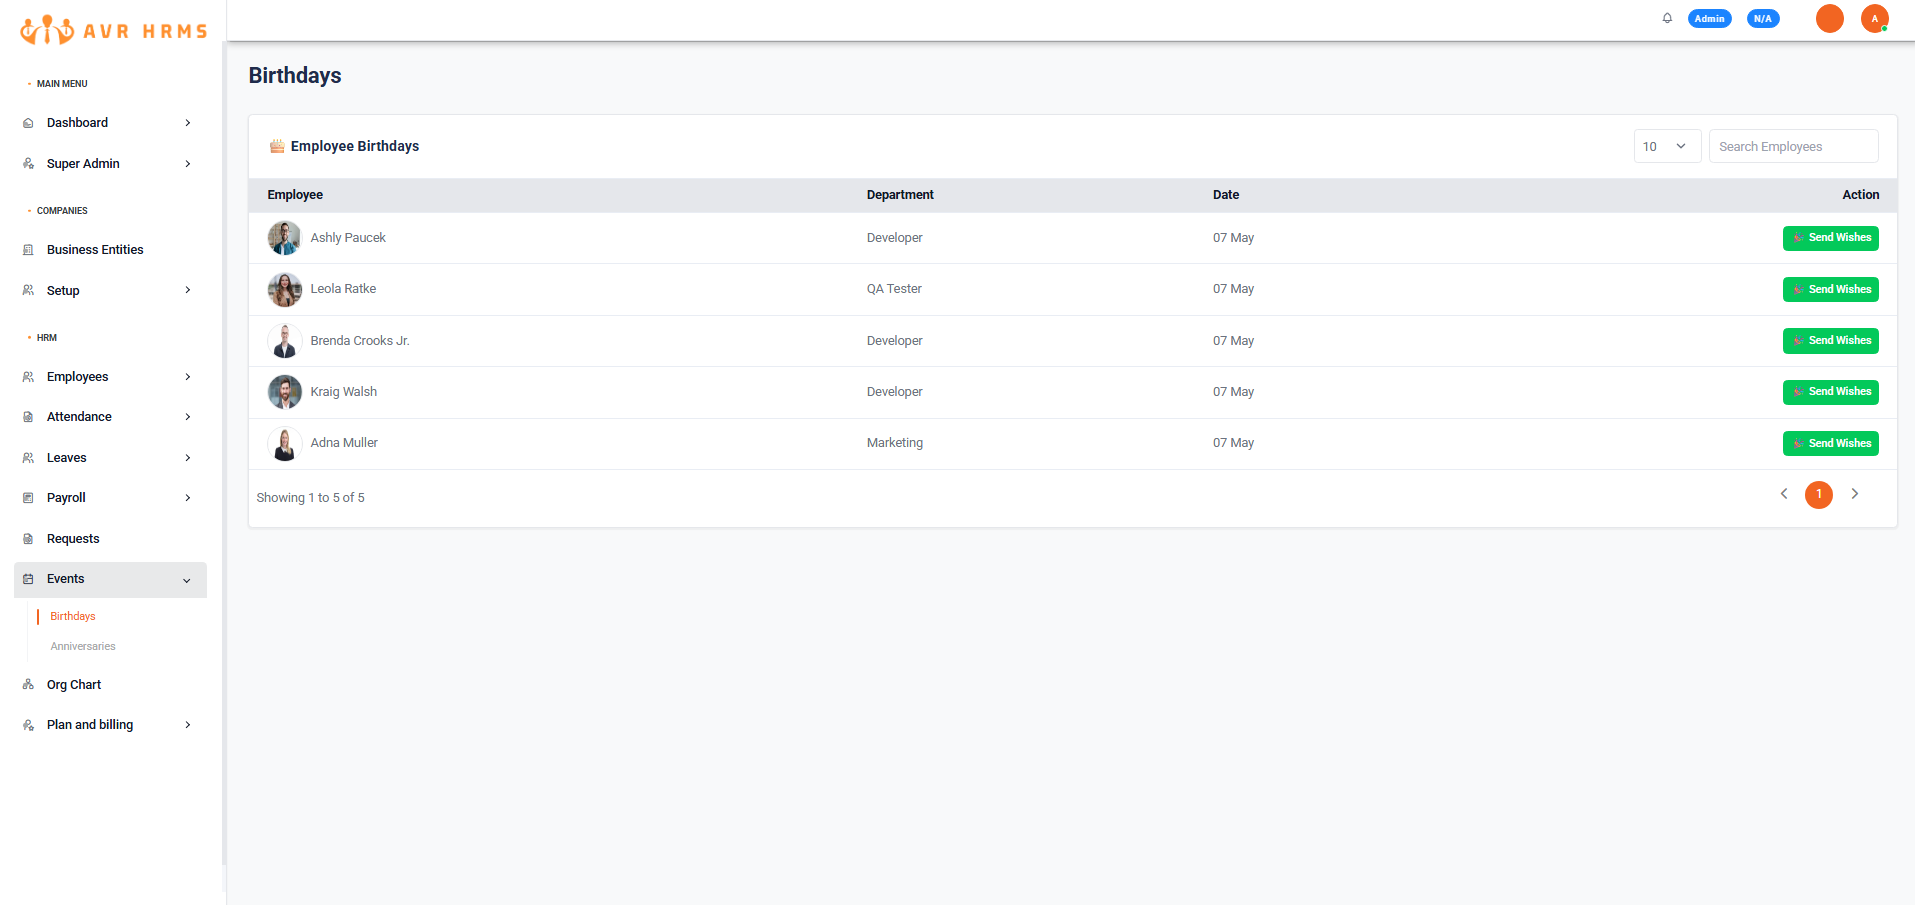Viewport: 1915px width, 905px height.
Task: Click the Date column header
Action: (1226, 195)
